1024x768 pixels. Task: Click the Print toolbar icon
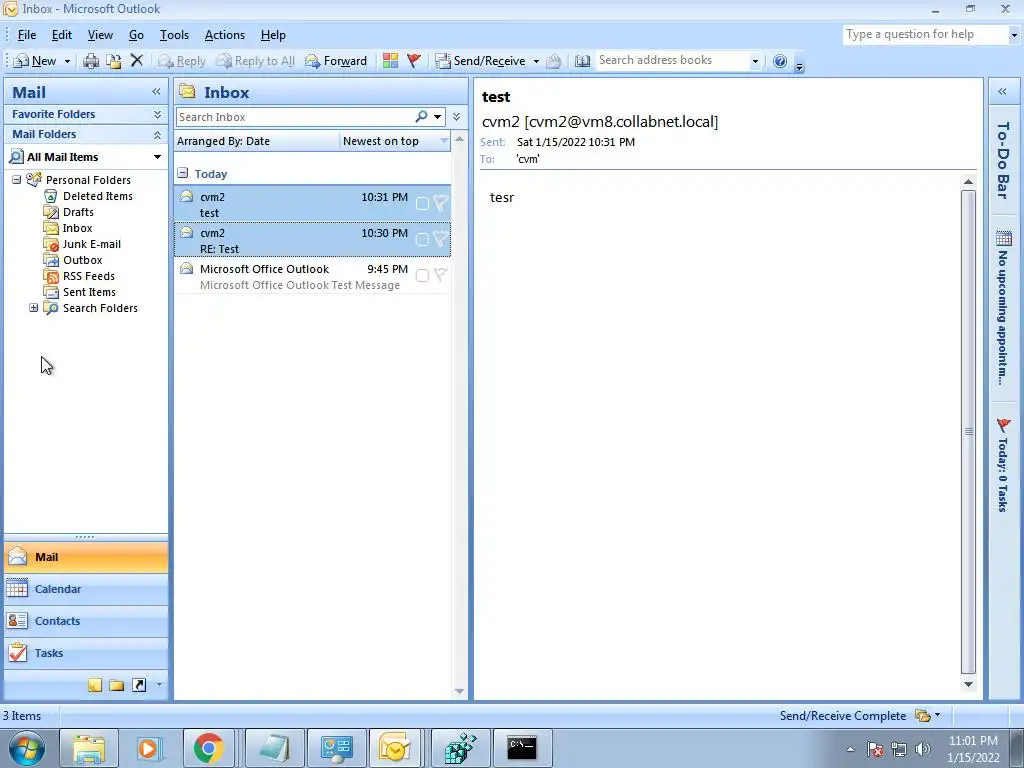(x=91, y=61)
